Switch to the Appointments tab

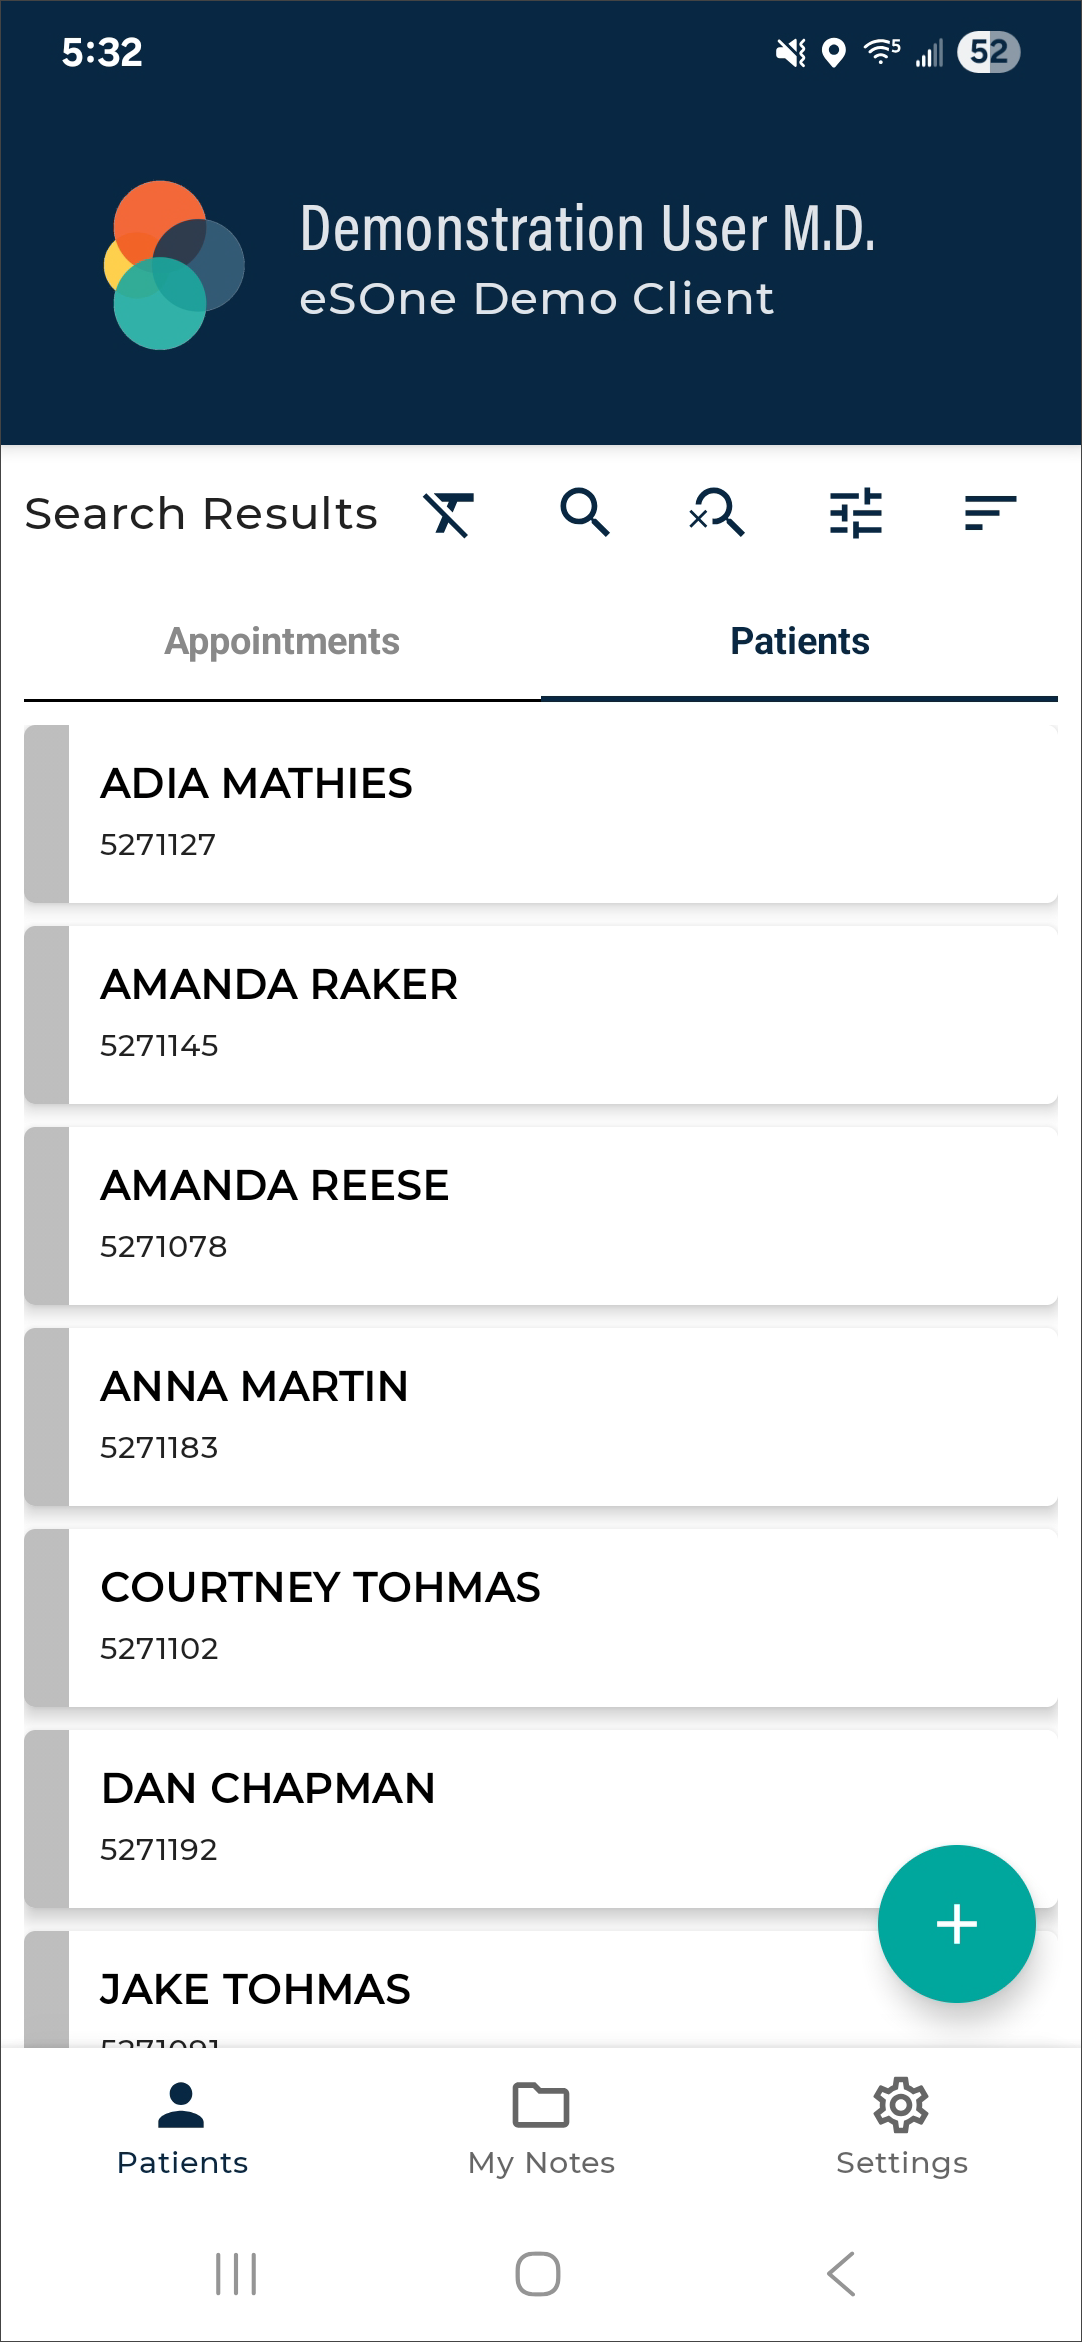pos(282,642)
